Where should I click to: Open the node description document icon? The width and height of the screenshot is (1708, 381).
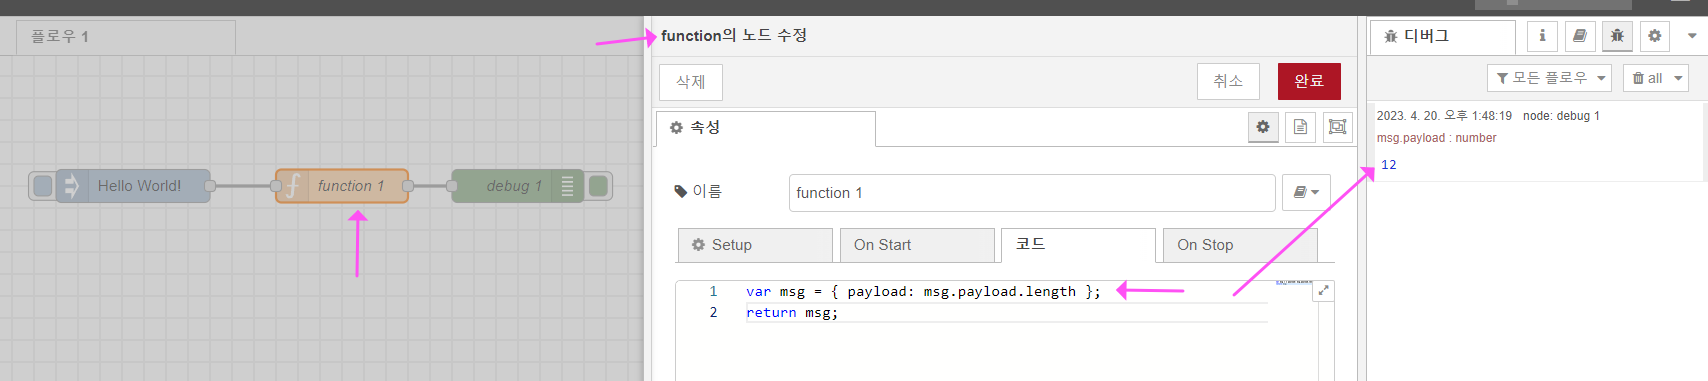click(1300, 127)
